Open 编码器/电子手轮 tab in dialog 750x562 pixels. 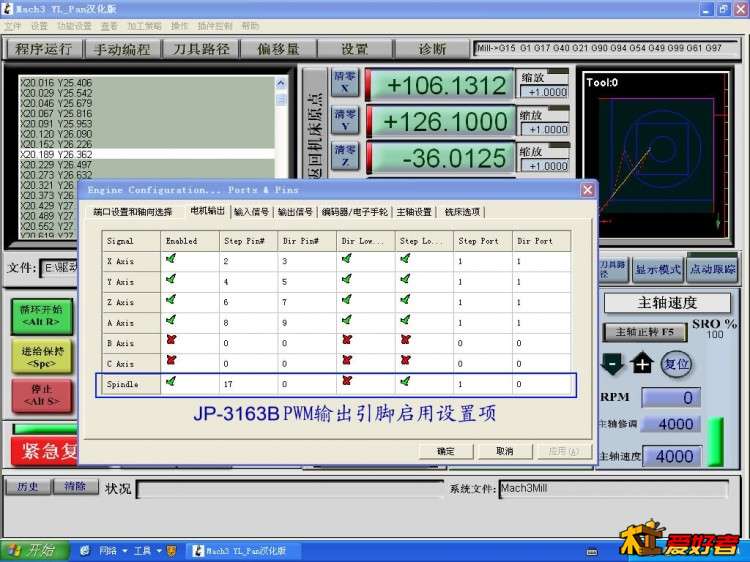pyautogui.click(x=354, y=212)
